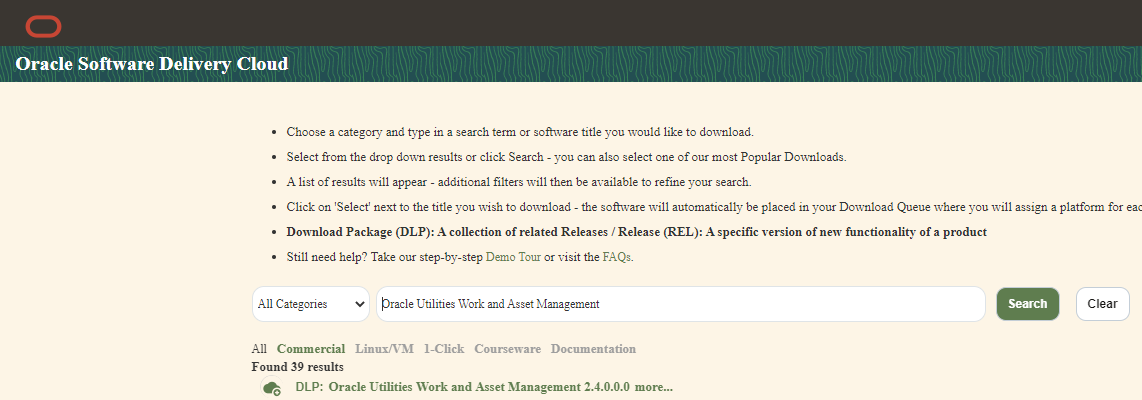Click the cloud download icon beside DLP result

point(272,388)
